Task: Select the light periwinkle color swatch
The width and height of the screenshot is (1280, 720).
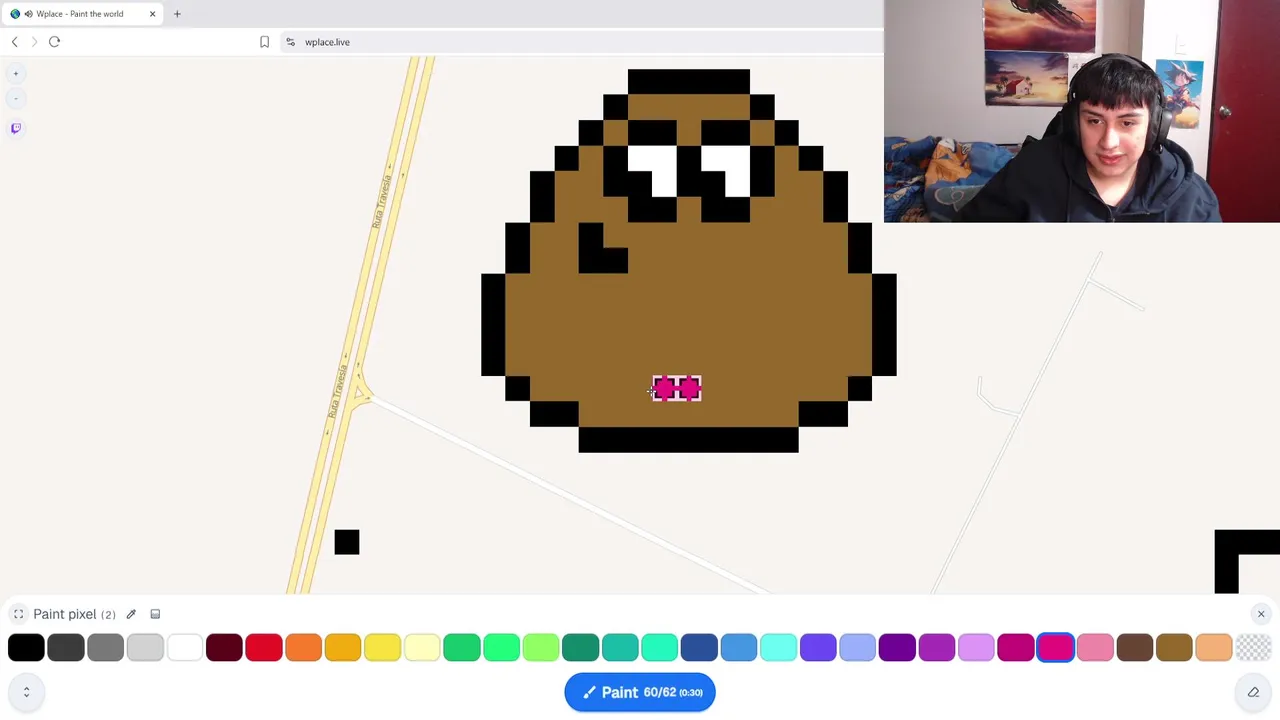Action: tap(858, 648)
